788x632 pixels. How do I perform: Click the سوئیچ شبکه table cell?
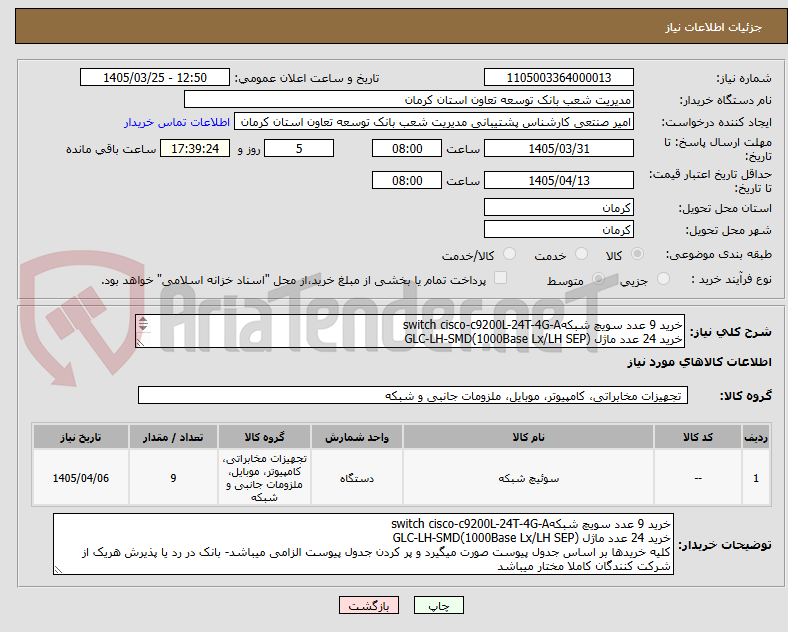[x=528, y=478]
